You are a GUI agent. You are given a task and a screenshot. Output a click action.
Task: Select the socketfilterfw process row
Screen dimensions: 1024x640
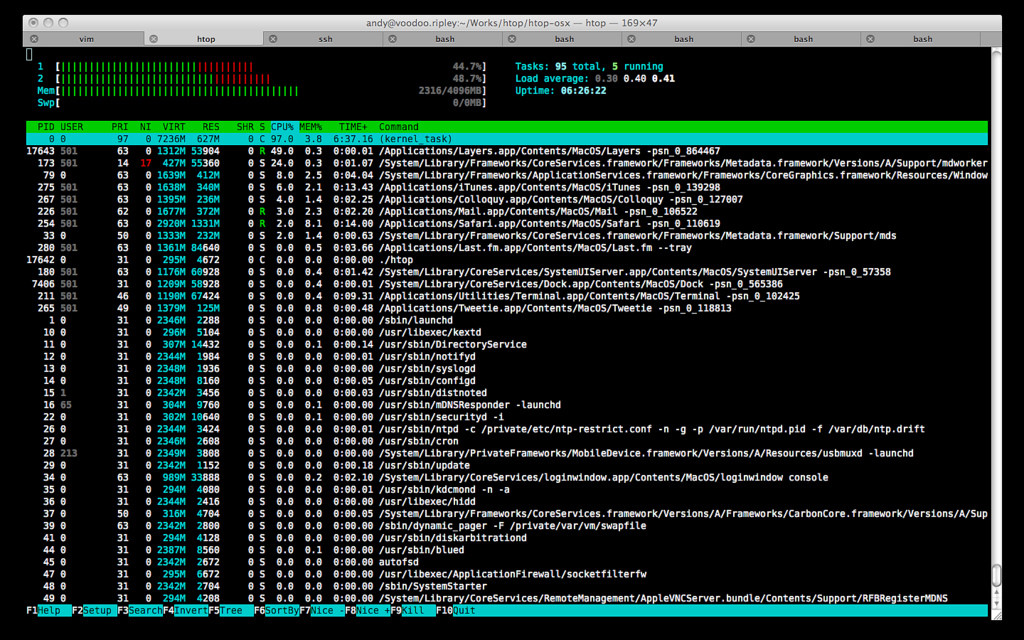[507, 574]
